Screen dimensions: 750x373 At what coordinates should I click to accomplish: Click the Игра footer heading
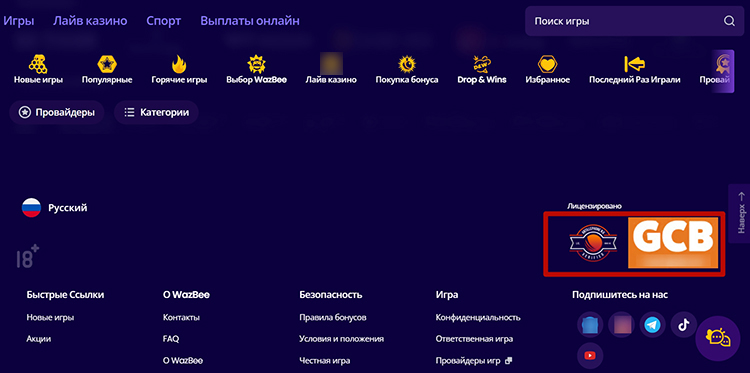pyautogui.click(x=447, y=295)
